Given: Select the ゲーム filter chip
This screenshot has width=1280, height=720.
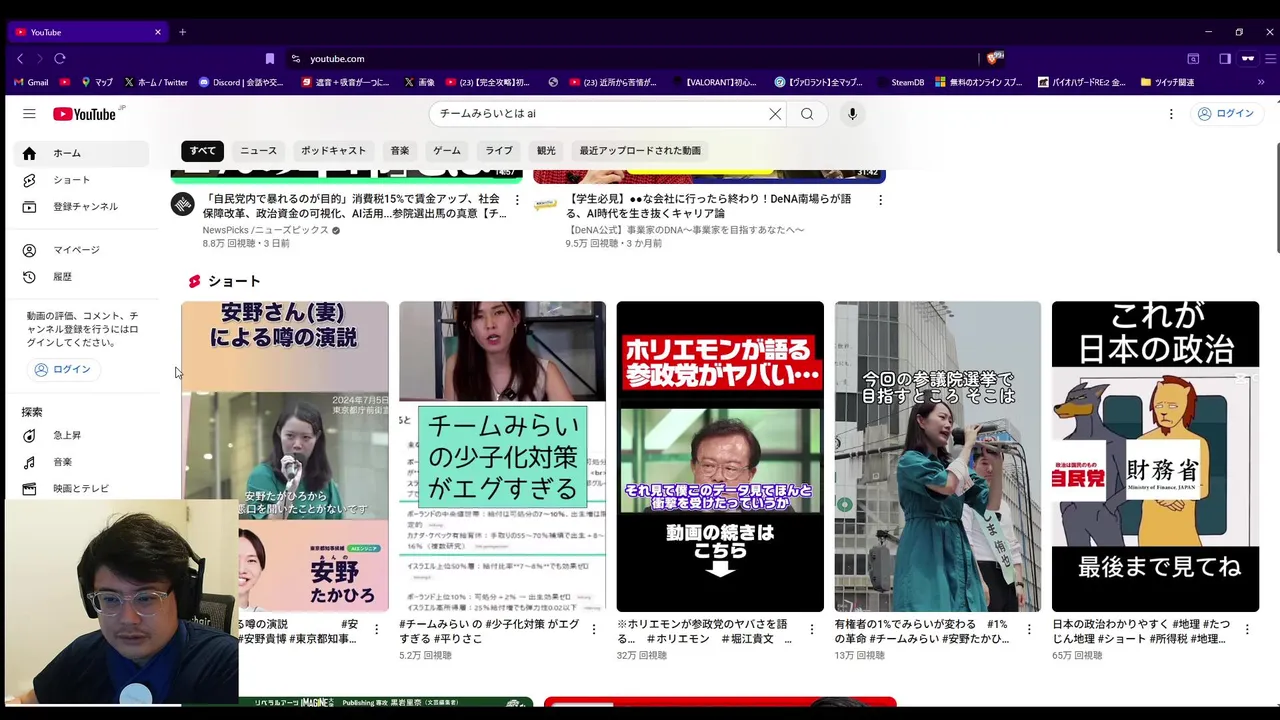Looking at the screenshot, I should 447,150.
